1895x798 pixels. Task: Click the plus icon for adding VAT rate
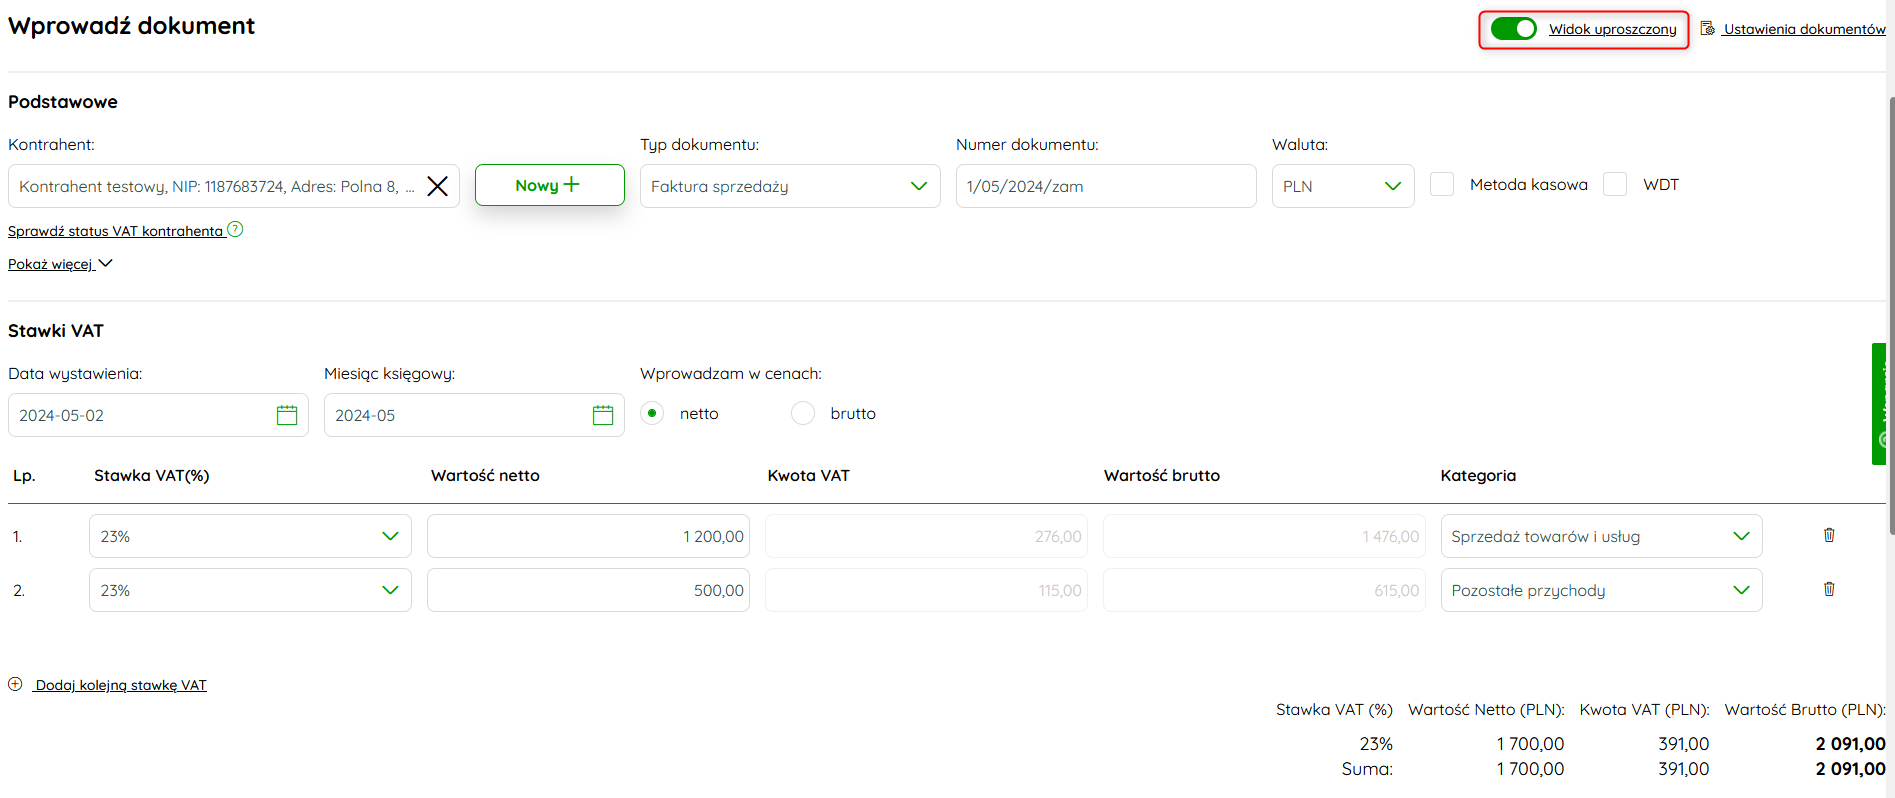(15, 684)
